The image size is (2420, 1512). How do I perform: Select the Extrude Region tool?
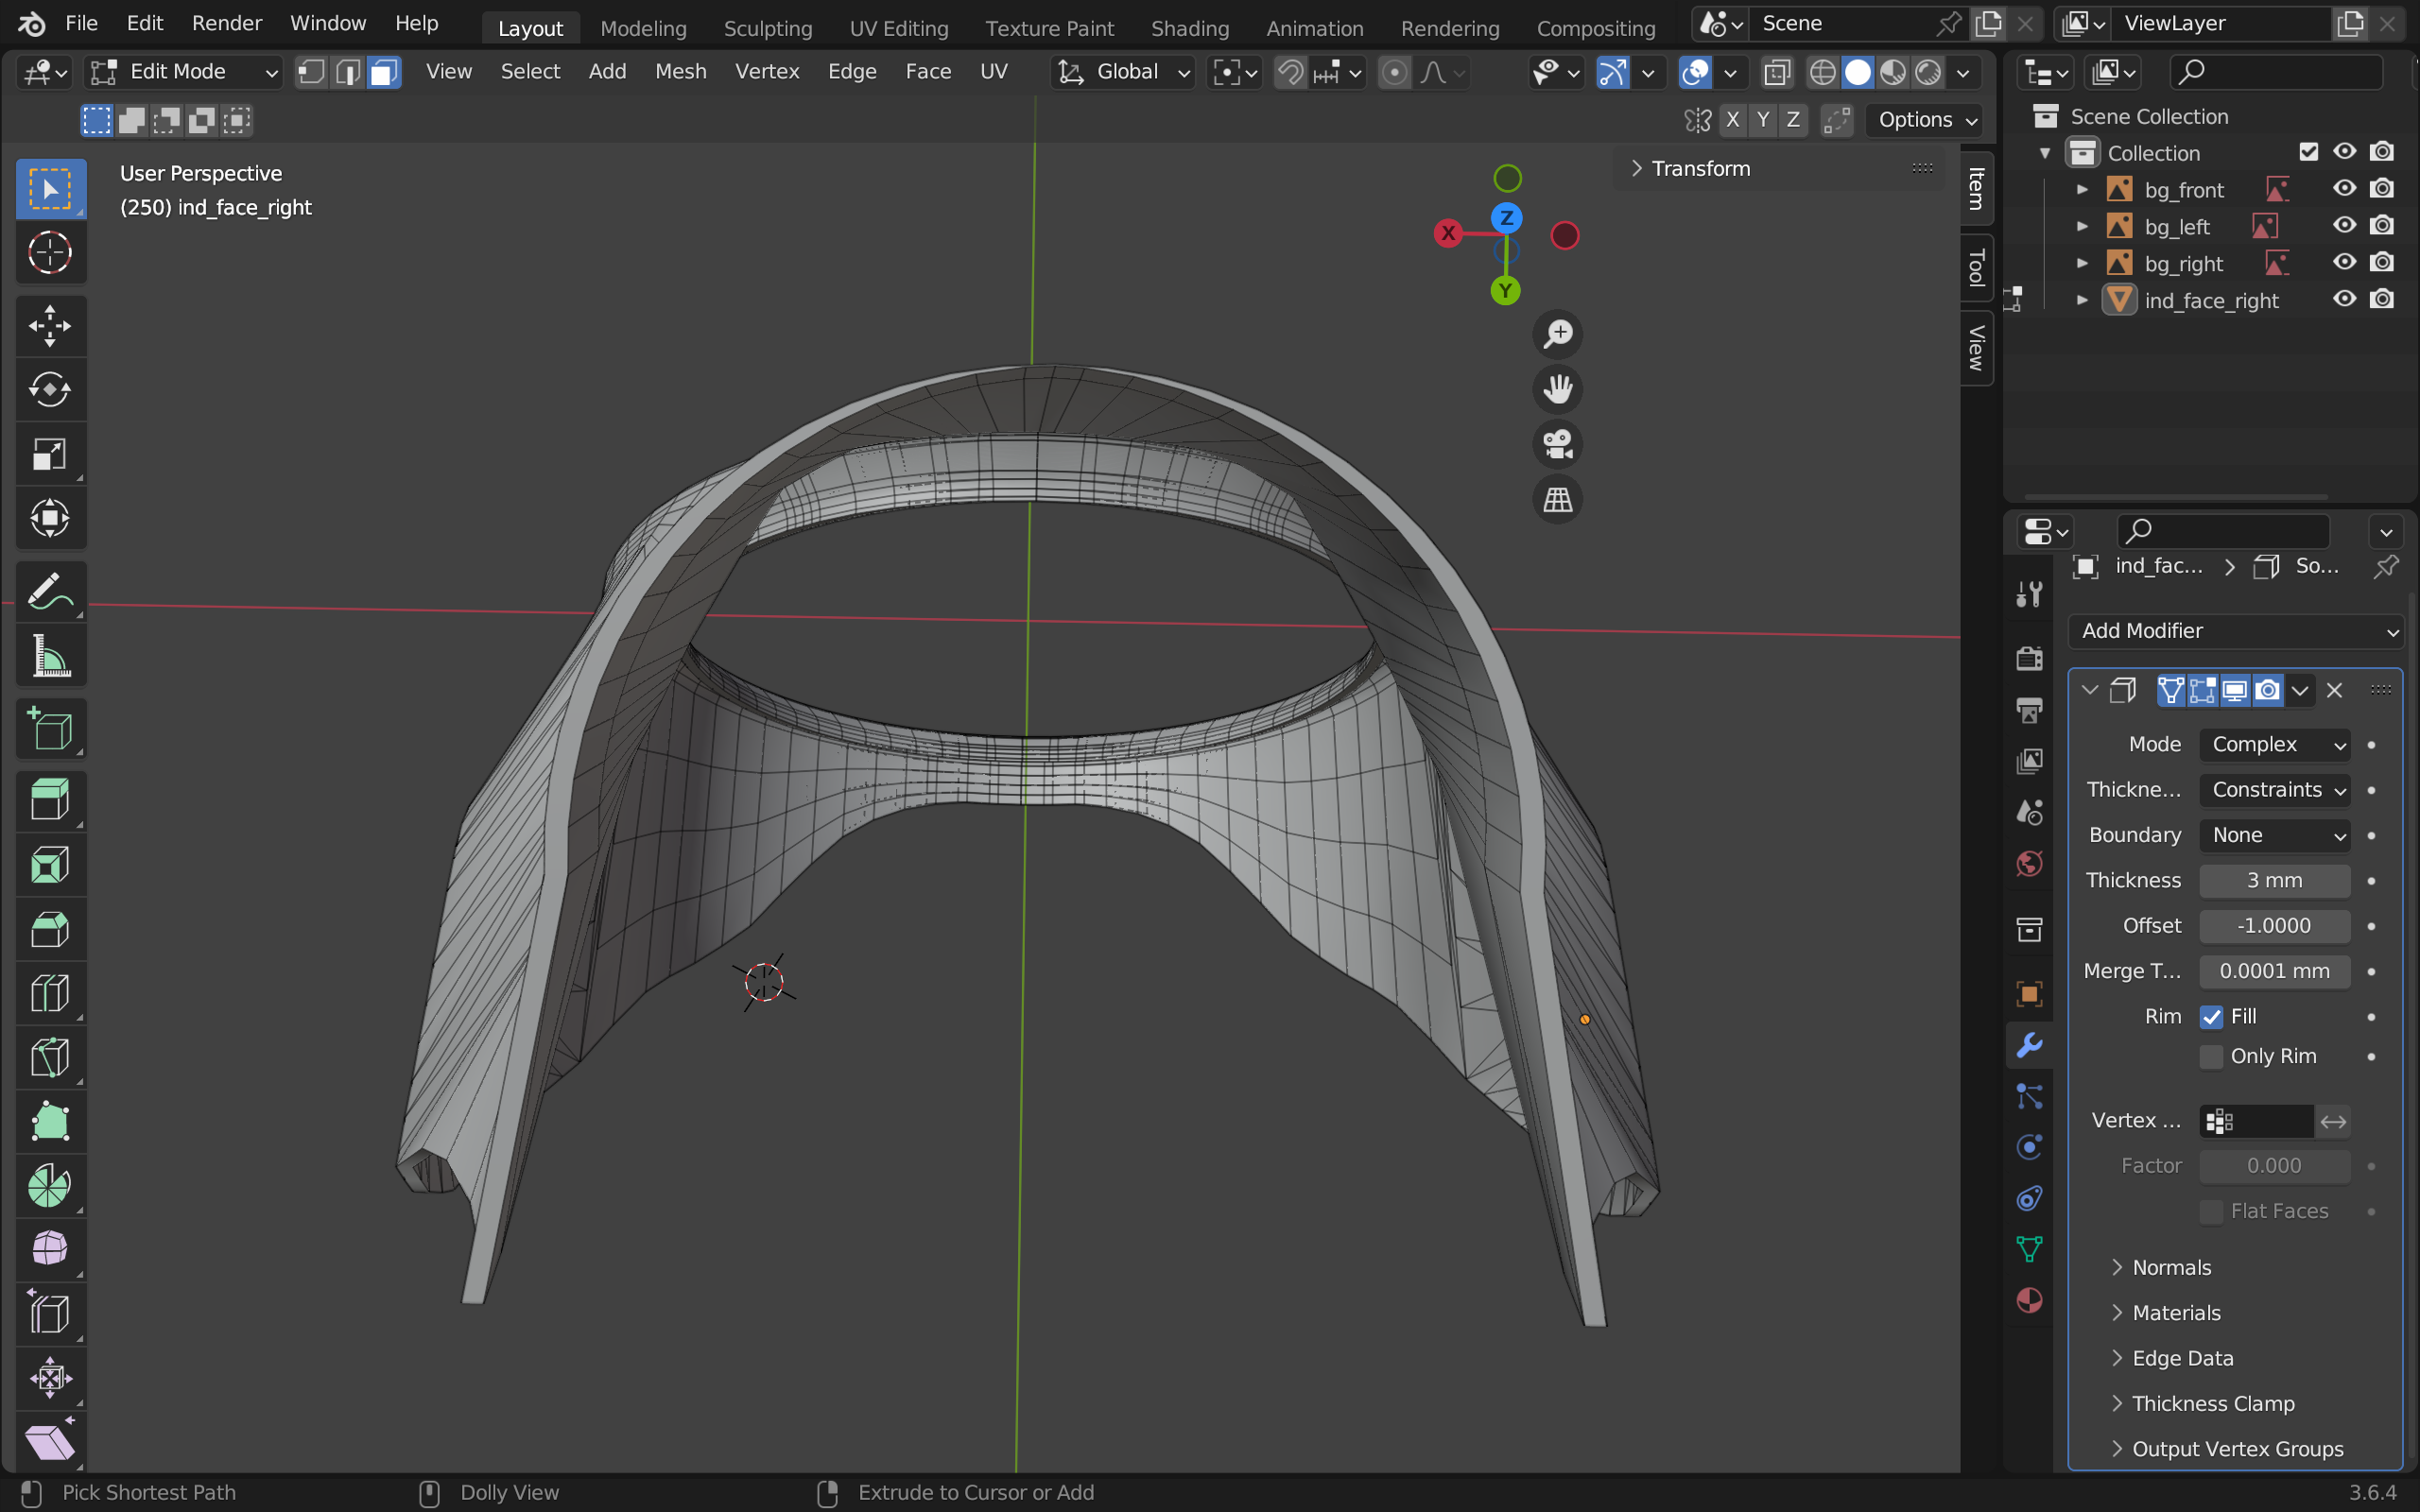click(50, 800)
